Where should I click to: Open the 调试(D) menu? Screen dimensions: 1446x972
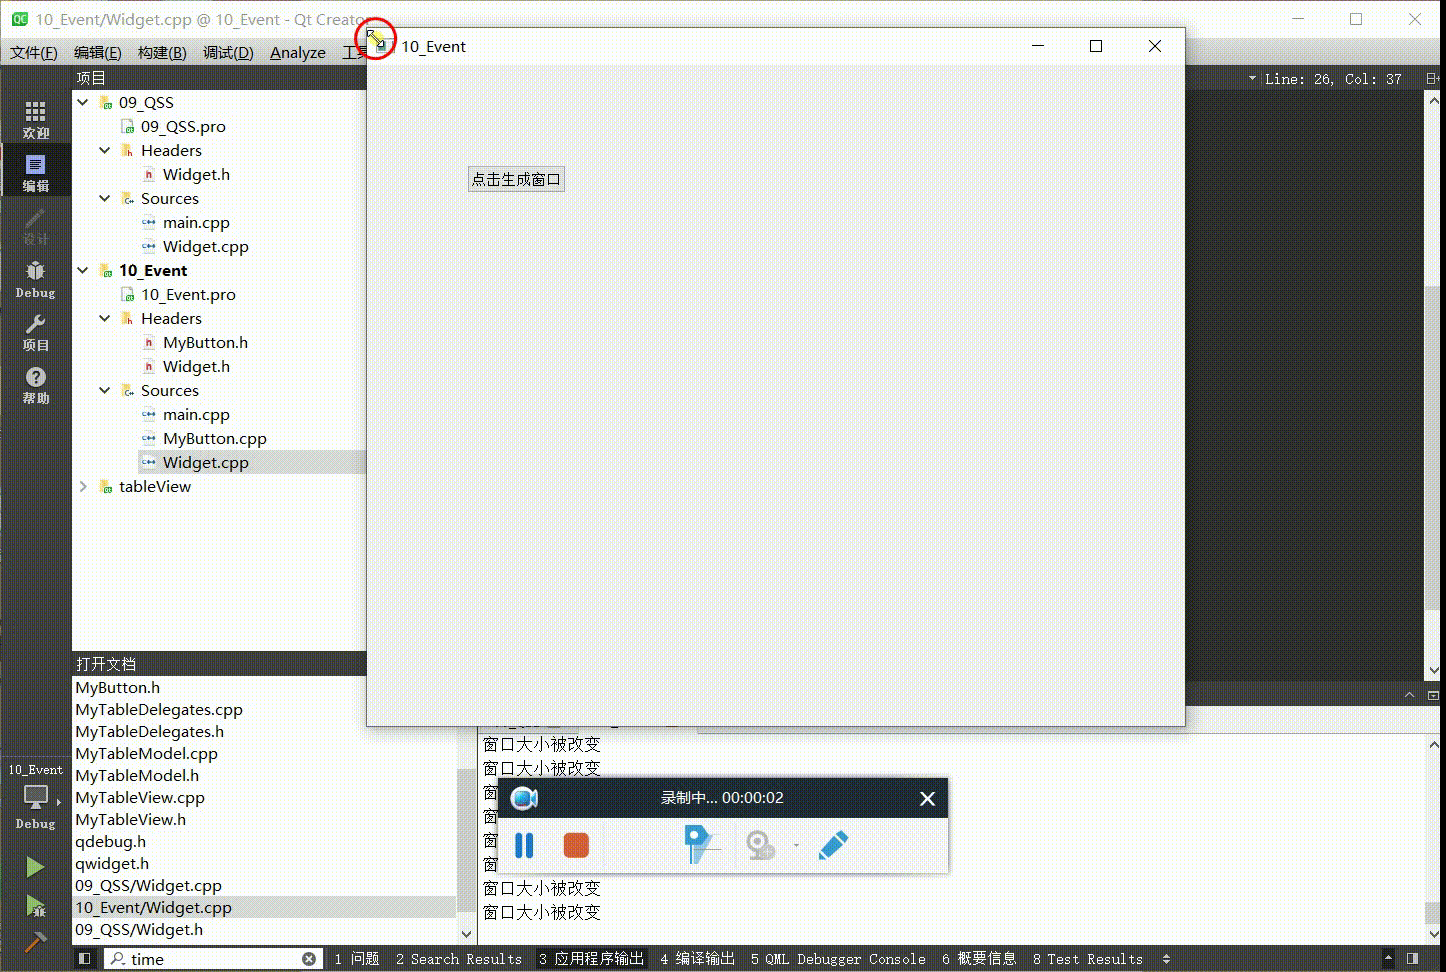228,52
